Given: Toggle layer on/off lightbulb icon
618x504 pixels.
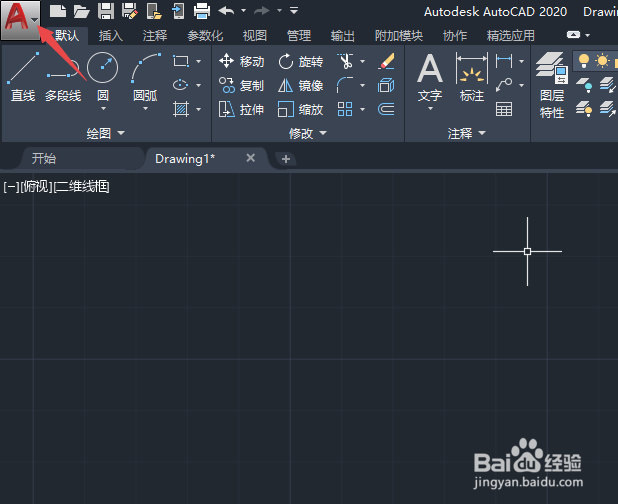Looking at the screenshot, I should coord(584,61).
